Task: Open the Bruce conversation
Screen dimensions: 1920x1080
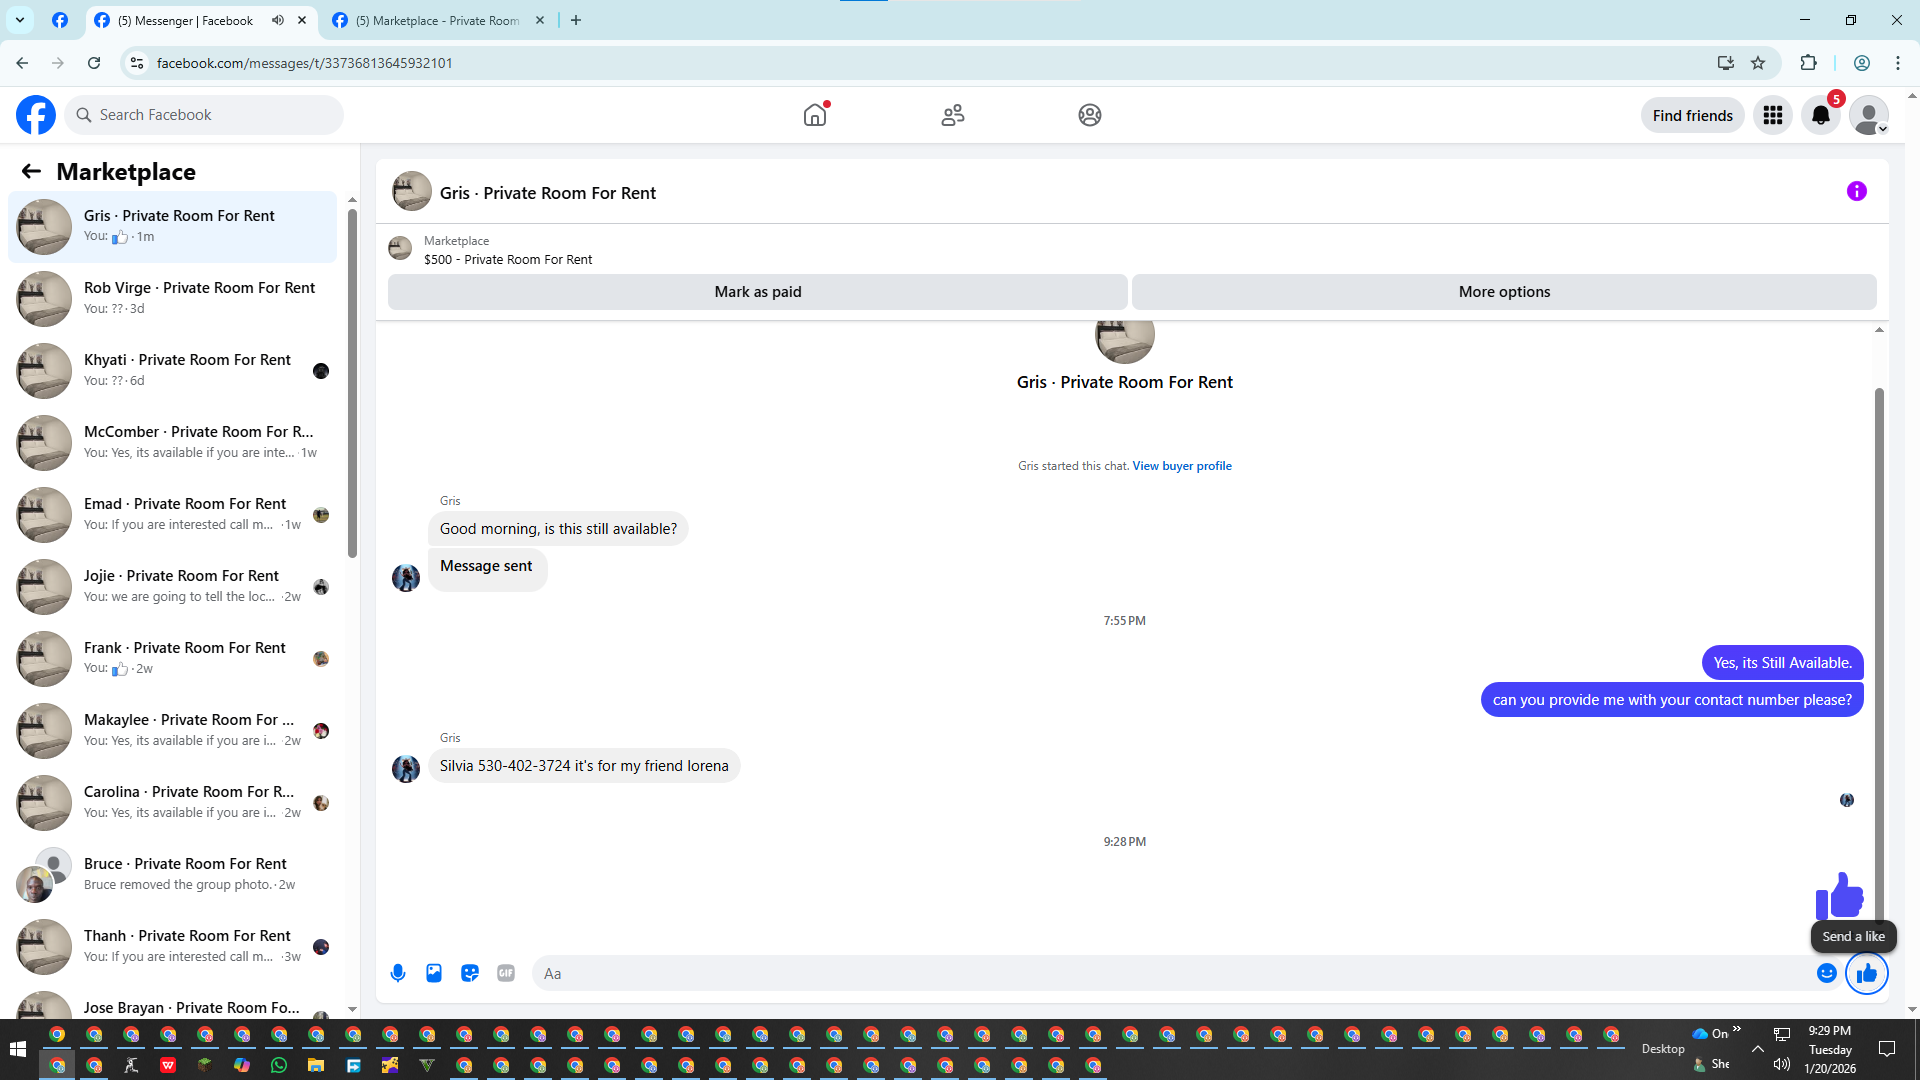Action: [x=172, y=874]
